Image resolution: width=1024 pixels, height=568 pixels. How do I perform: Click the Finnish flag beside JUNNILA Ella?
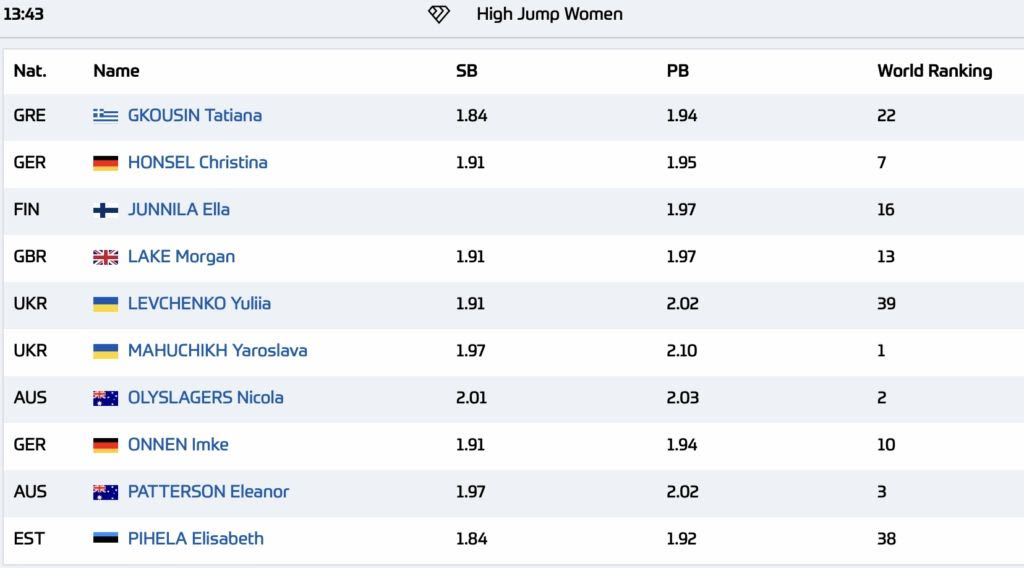click(x=105, y=210)
